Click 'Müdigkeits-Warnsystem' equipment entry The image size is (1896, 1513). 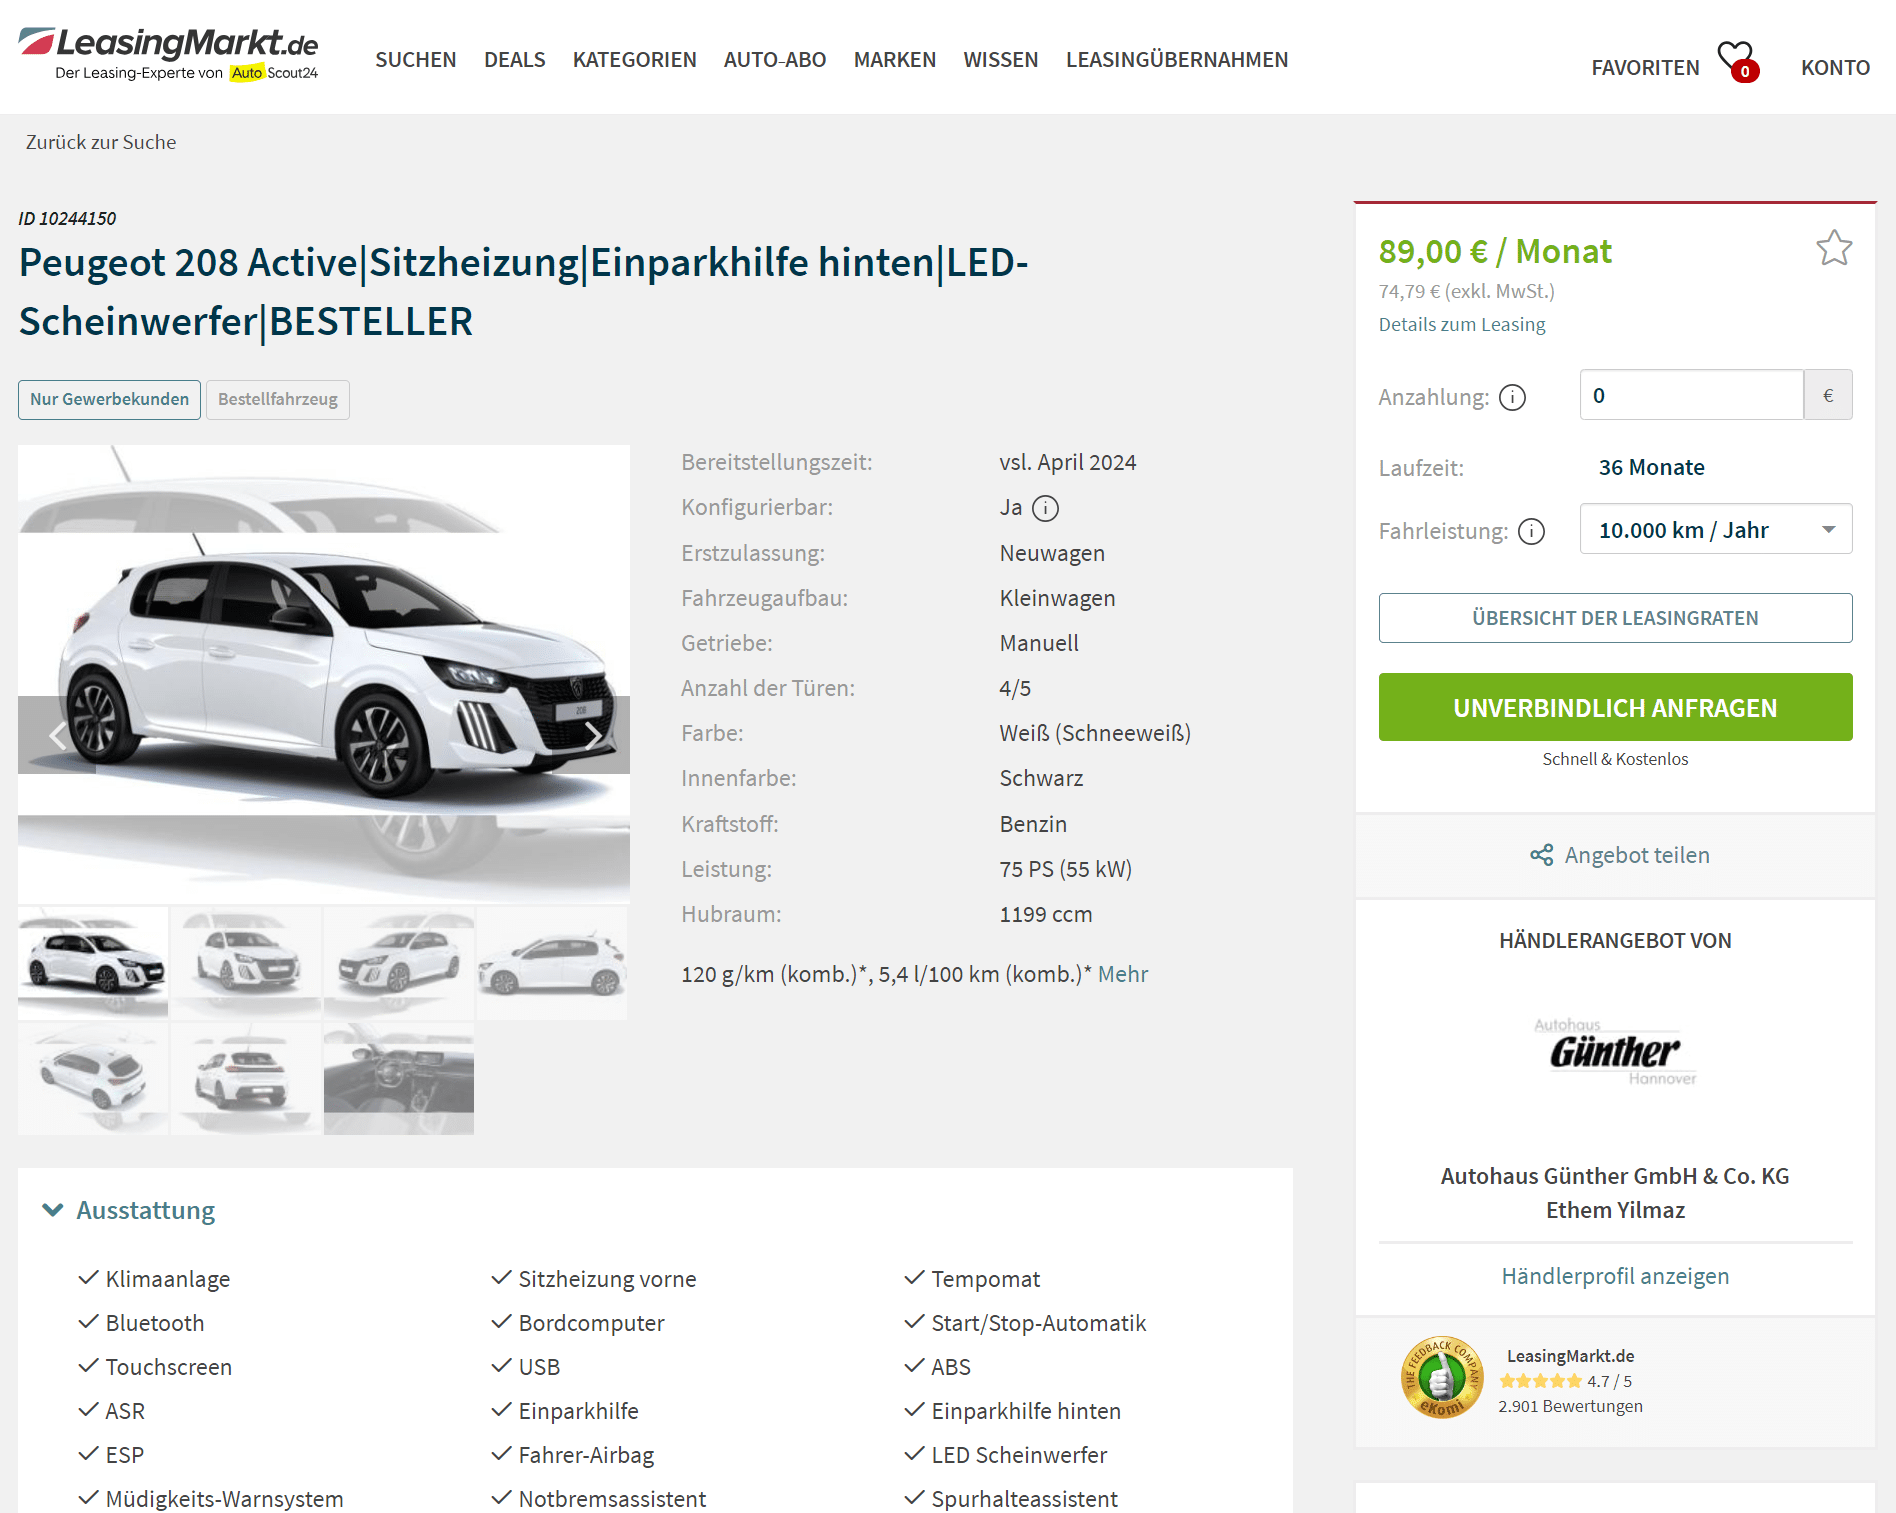(x=224, y=1499)
